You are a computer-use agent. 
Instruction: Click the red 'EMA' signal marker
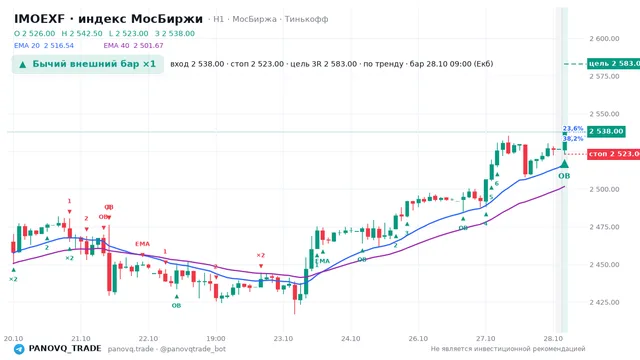click(x=142, y=244)
